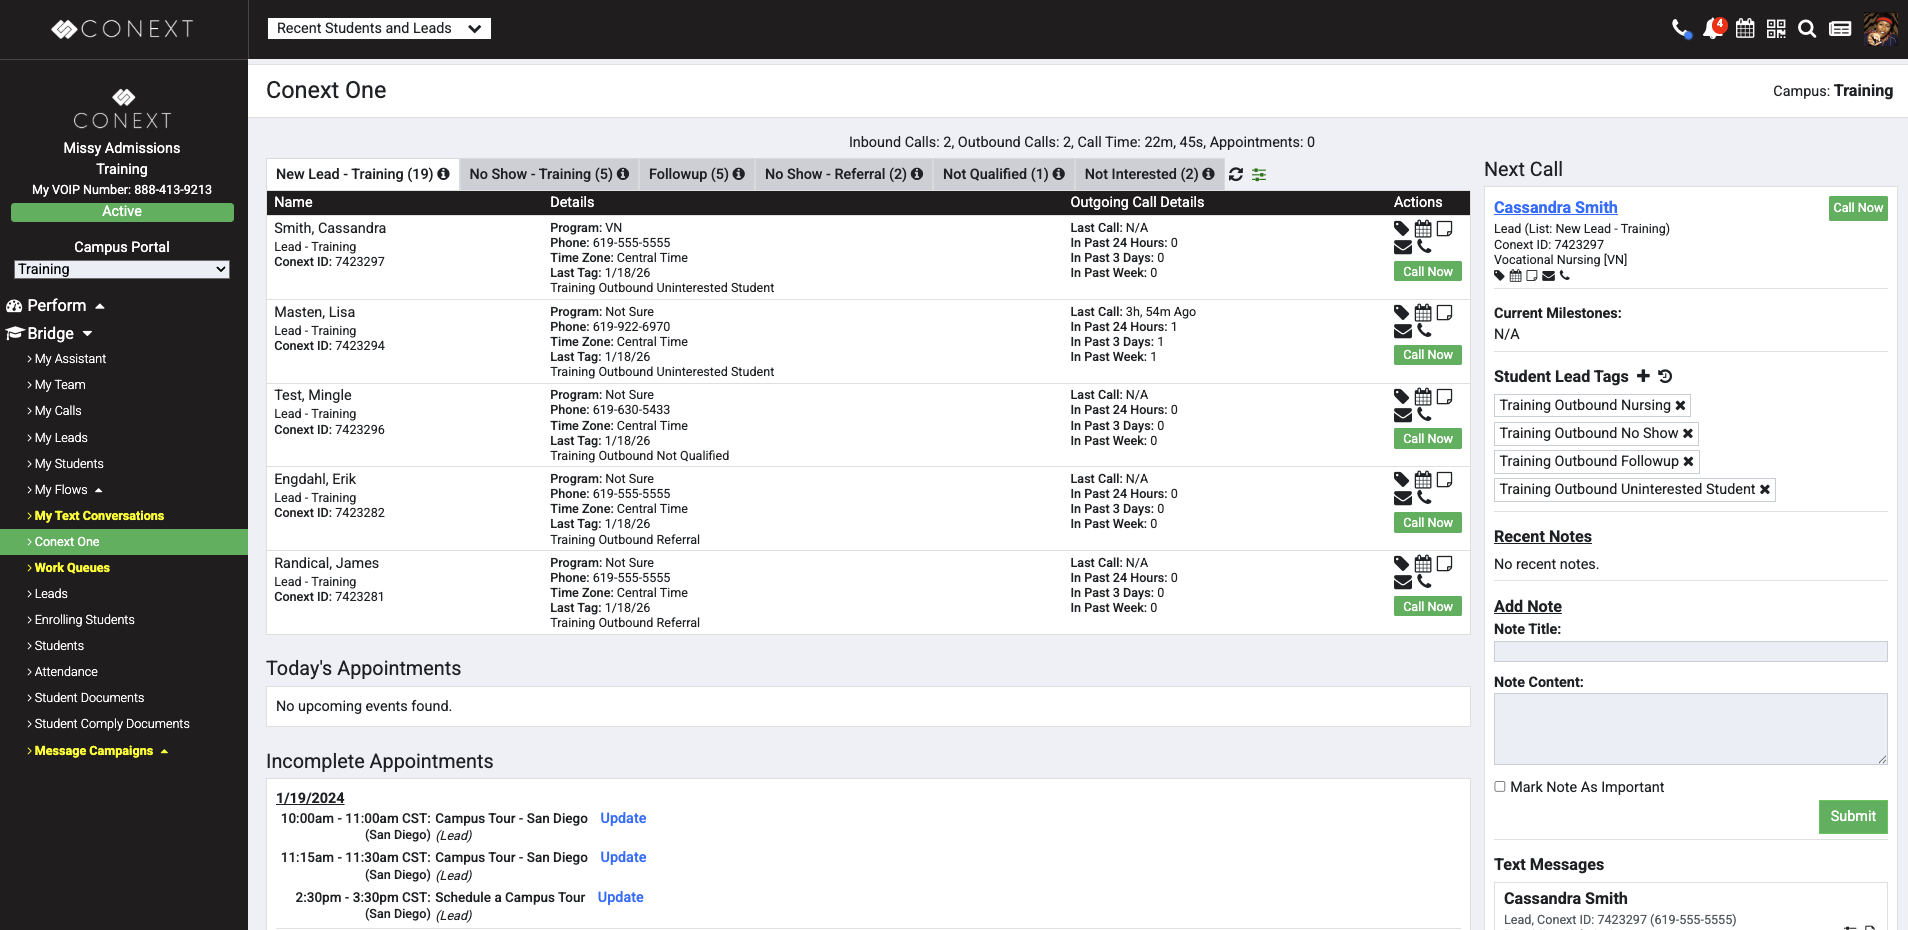
Task: Switch to the Followup (5) tab
Action: tap(696, 174)
